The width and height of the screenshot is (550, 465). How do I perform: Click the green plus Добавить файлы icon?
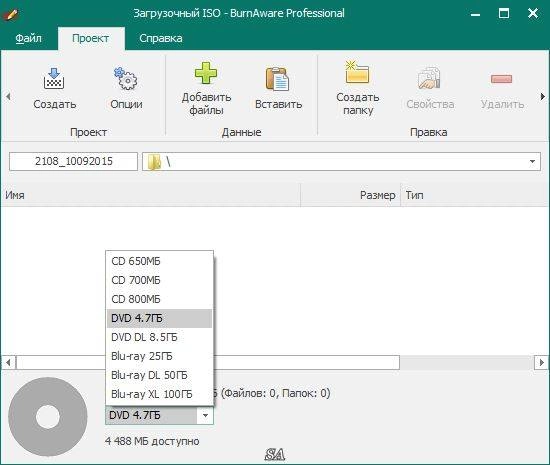[x=206, y=73]
